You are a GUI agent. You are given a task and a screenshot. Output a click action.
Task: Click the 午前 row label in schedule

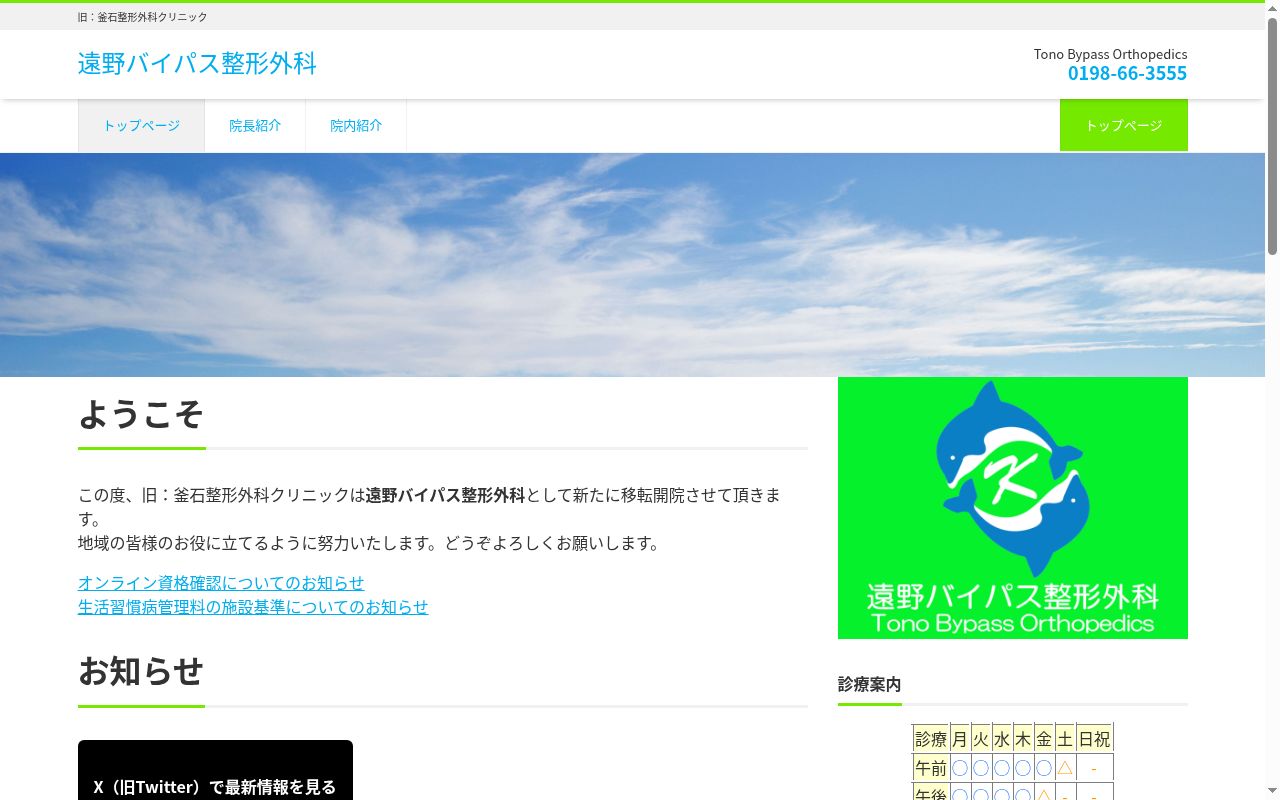pyautogui.click(x=931, y=768)
